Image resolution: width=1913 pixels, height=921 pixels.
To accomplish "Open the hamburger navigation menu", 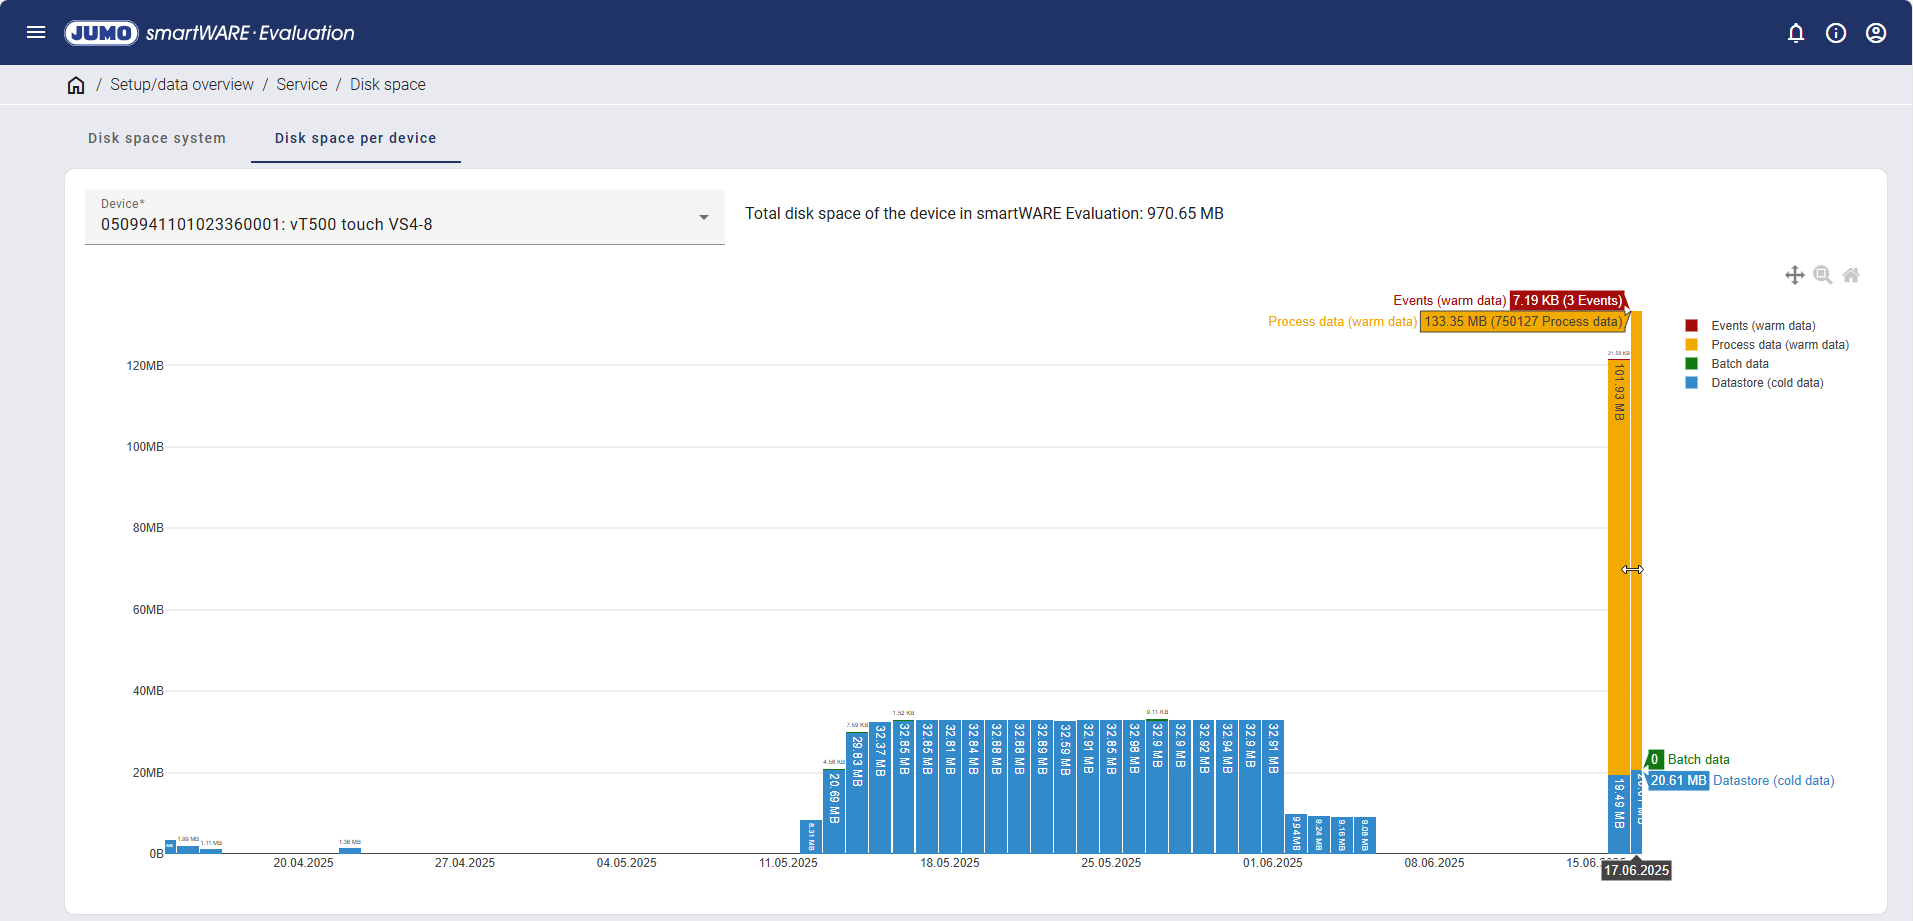I will tap(36, 32).
